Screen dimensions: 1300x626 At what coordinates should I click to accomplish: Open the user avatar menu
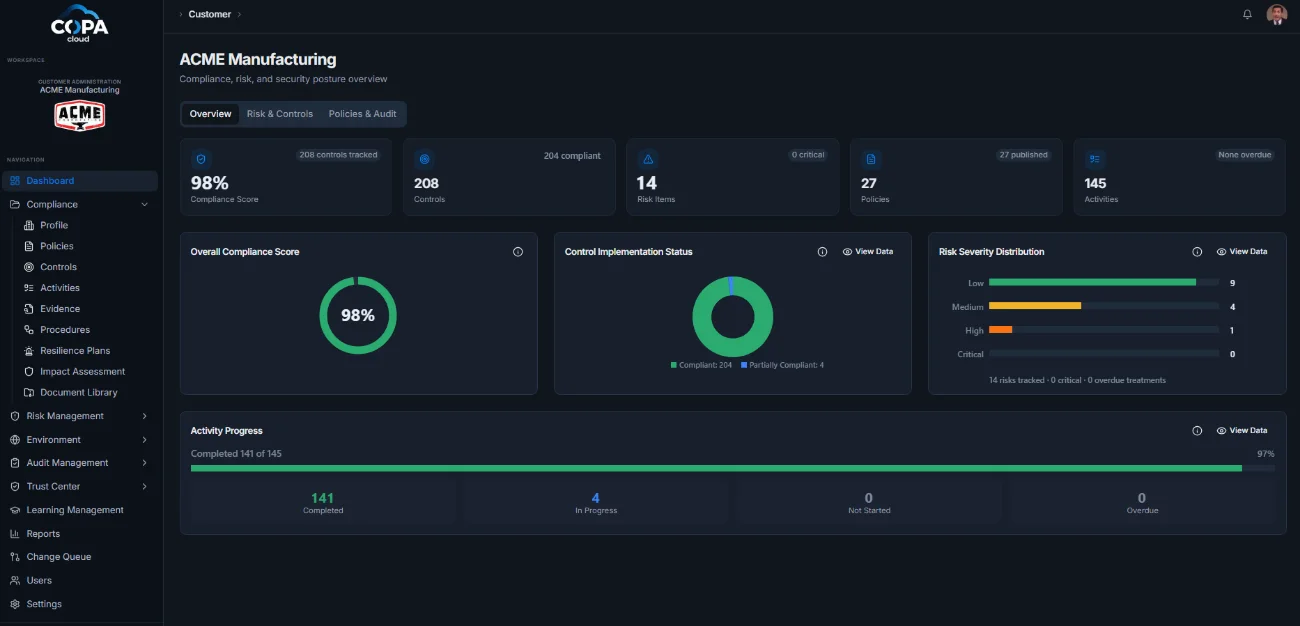(1276, 14)
